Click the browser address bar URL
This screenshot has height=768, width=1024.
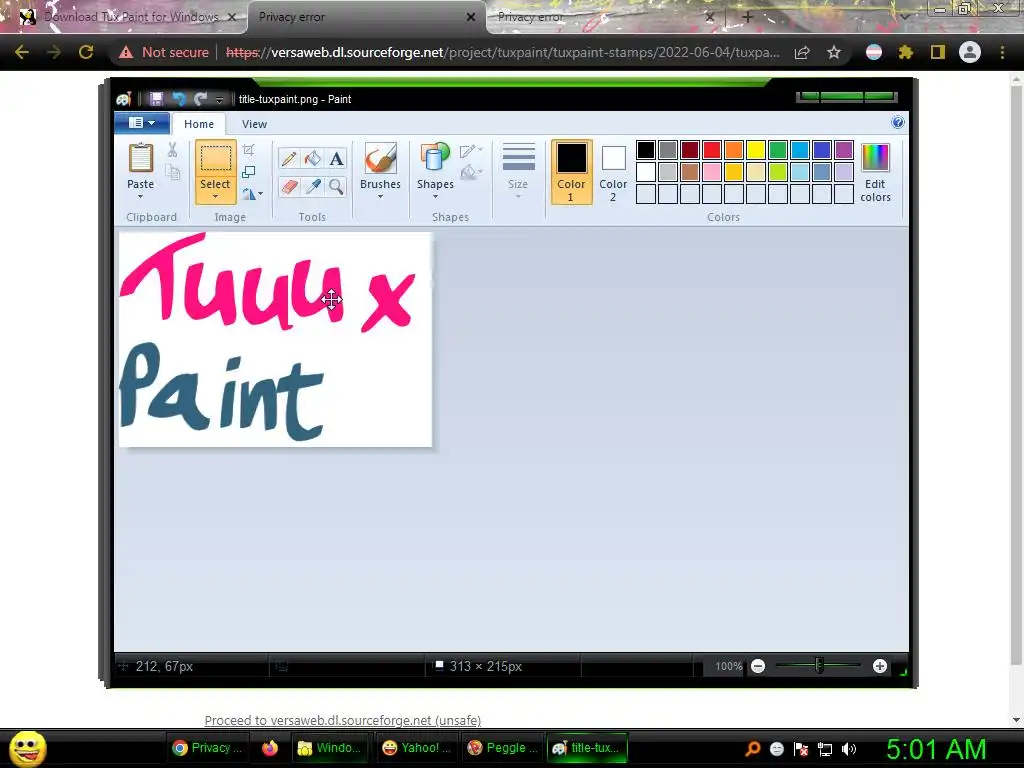(503, 52)
